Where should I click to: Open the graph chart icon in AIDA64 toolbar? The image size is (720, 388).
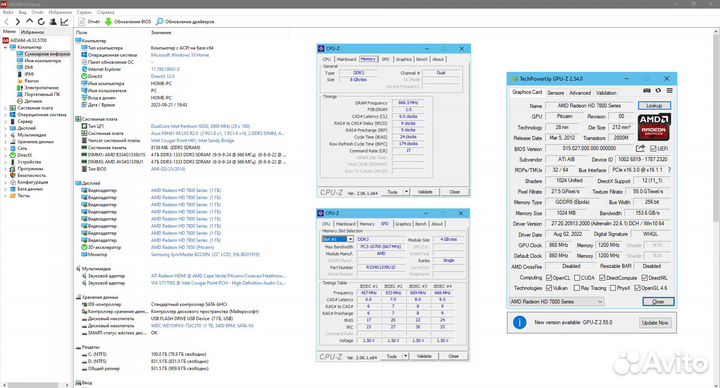[64, 22]
